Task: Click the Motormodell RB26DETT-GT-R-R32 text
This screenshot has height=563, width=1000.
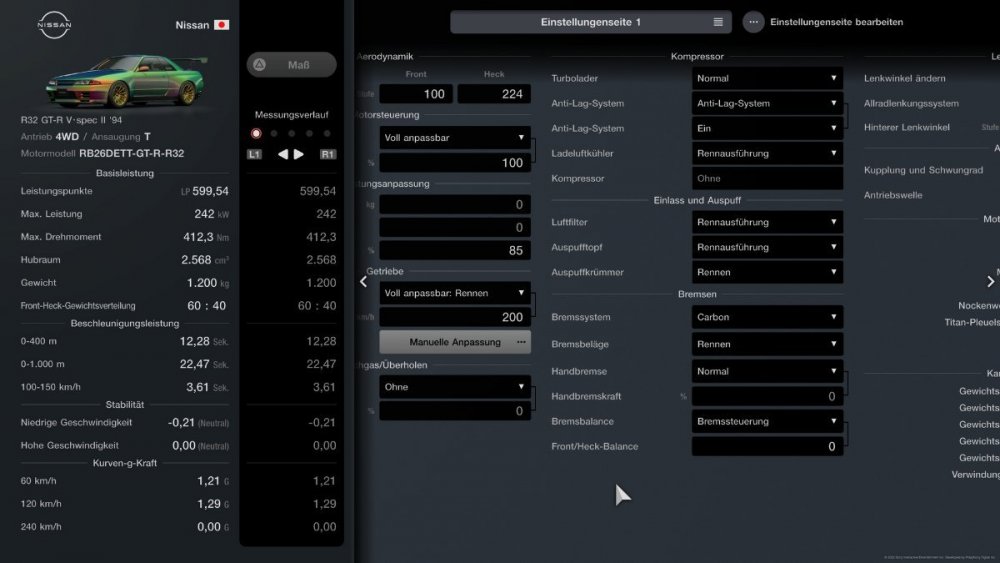Action: 131,153
